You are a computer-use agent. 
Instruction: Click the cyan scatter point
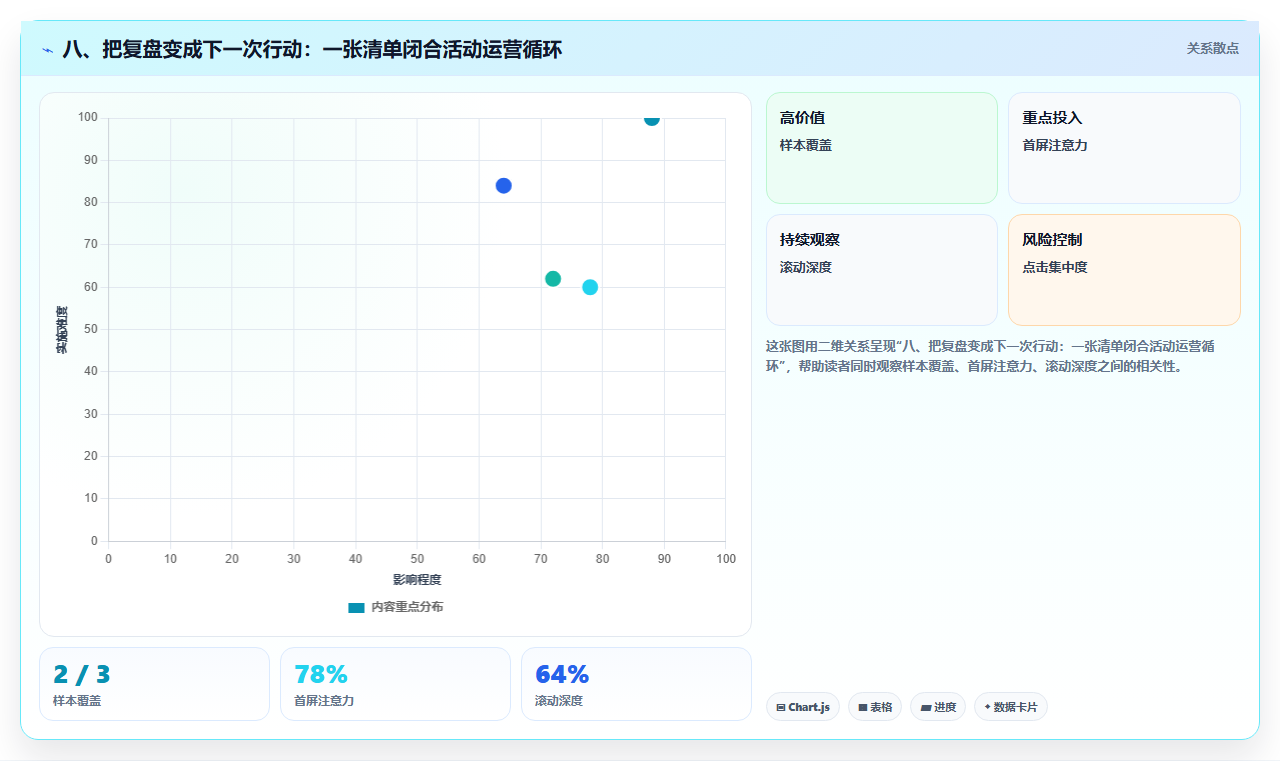tap(590, 287)
